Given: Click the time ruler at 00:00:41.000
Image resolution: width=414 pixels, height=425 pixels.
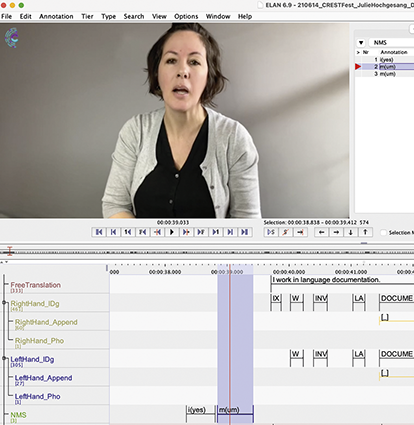Looking at the screenshot, I should click(x=351, y=272).
